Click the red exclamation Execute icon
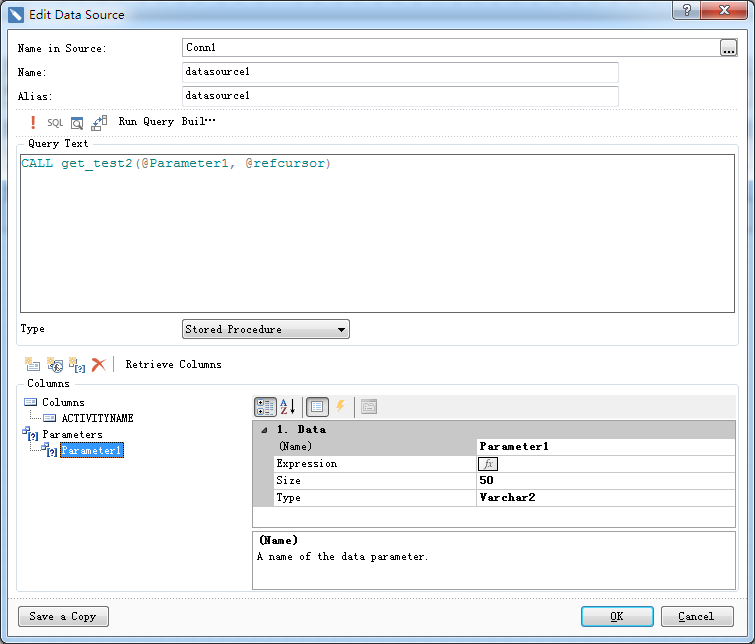 (33, 122)
